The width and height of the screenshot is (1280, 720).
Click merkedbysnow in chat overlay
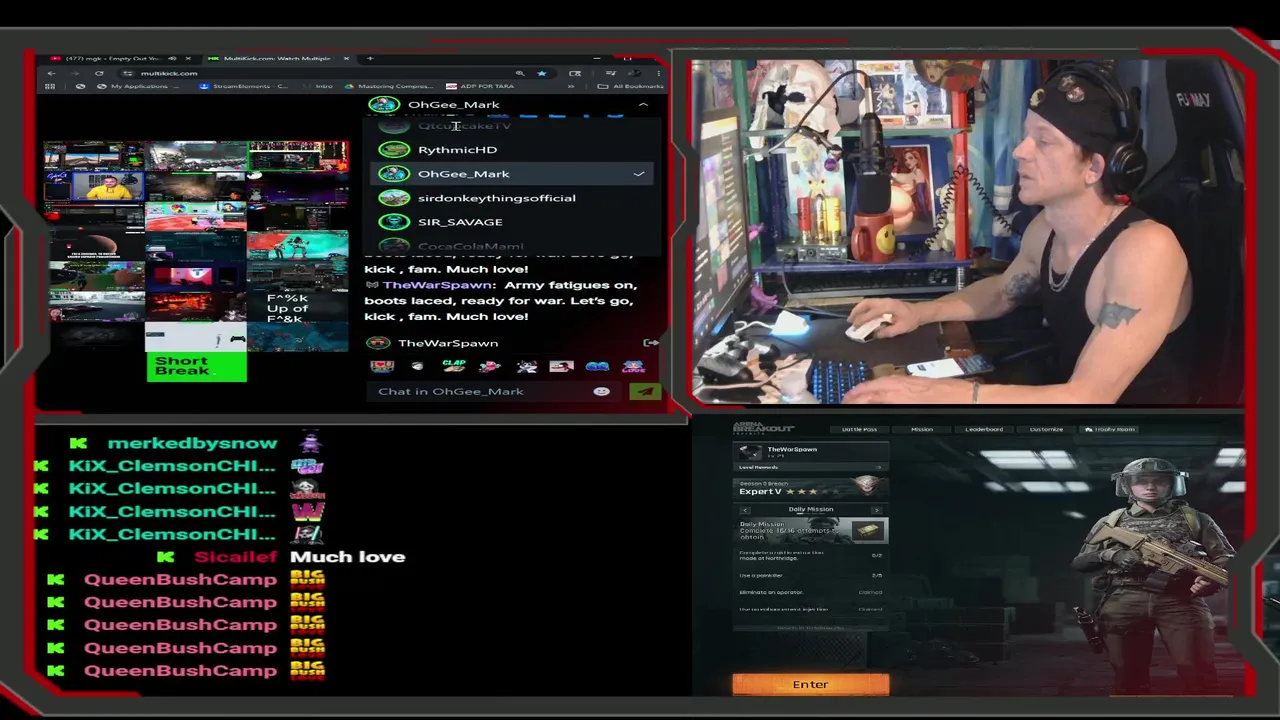coord(192,443)
